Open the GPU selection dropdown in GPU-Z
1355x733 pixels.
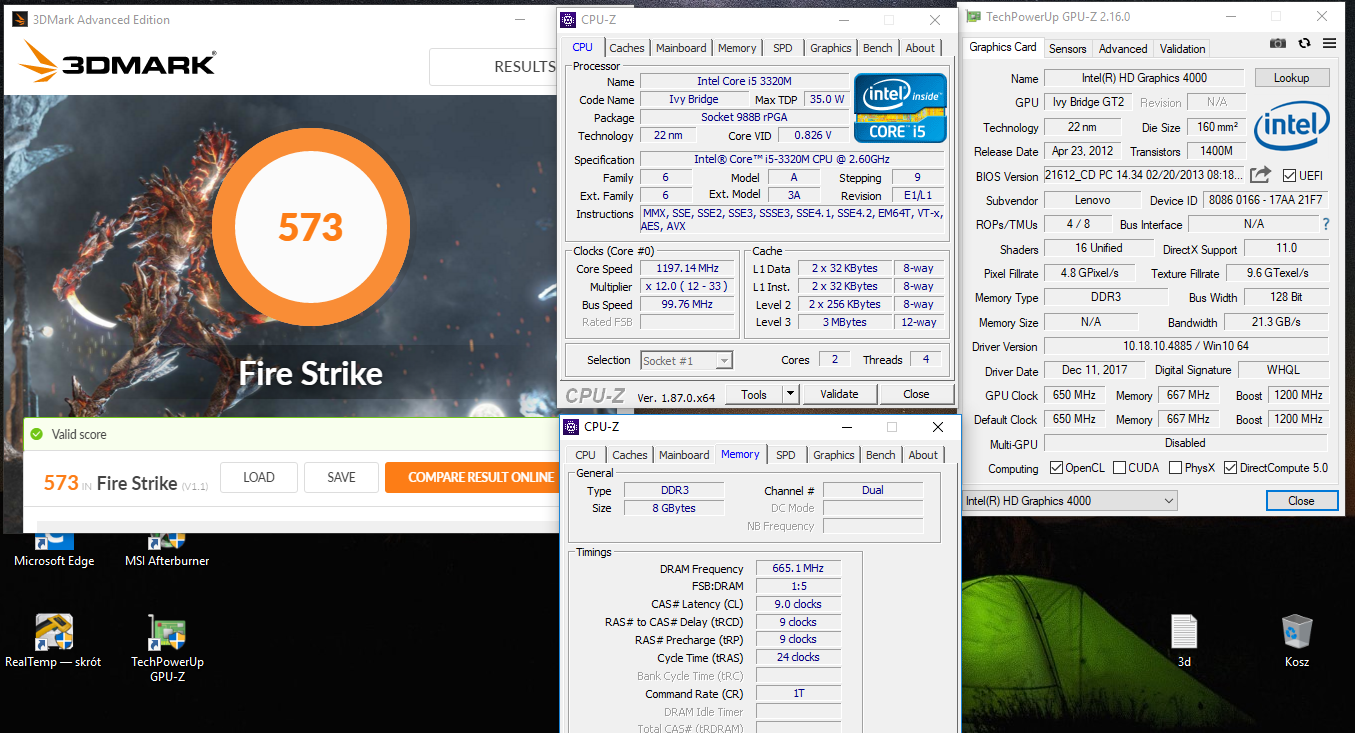[1069, 500]
